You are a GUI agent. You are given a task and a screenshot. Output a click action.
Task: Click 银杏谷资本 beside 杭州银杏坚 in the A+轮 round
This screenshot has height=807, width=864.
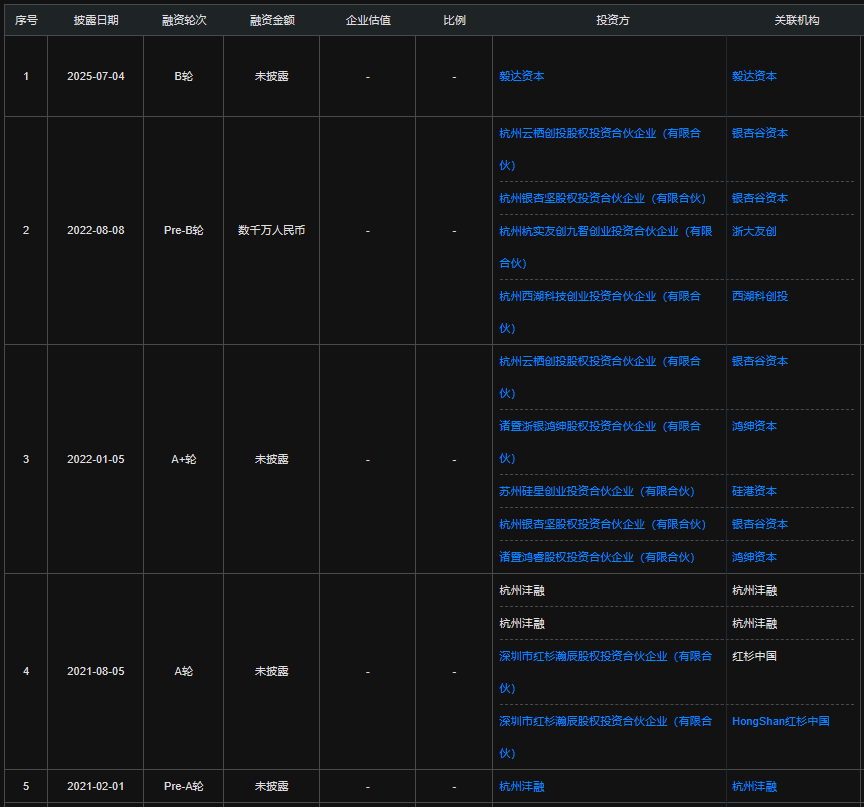tap(759, 524)
